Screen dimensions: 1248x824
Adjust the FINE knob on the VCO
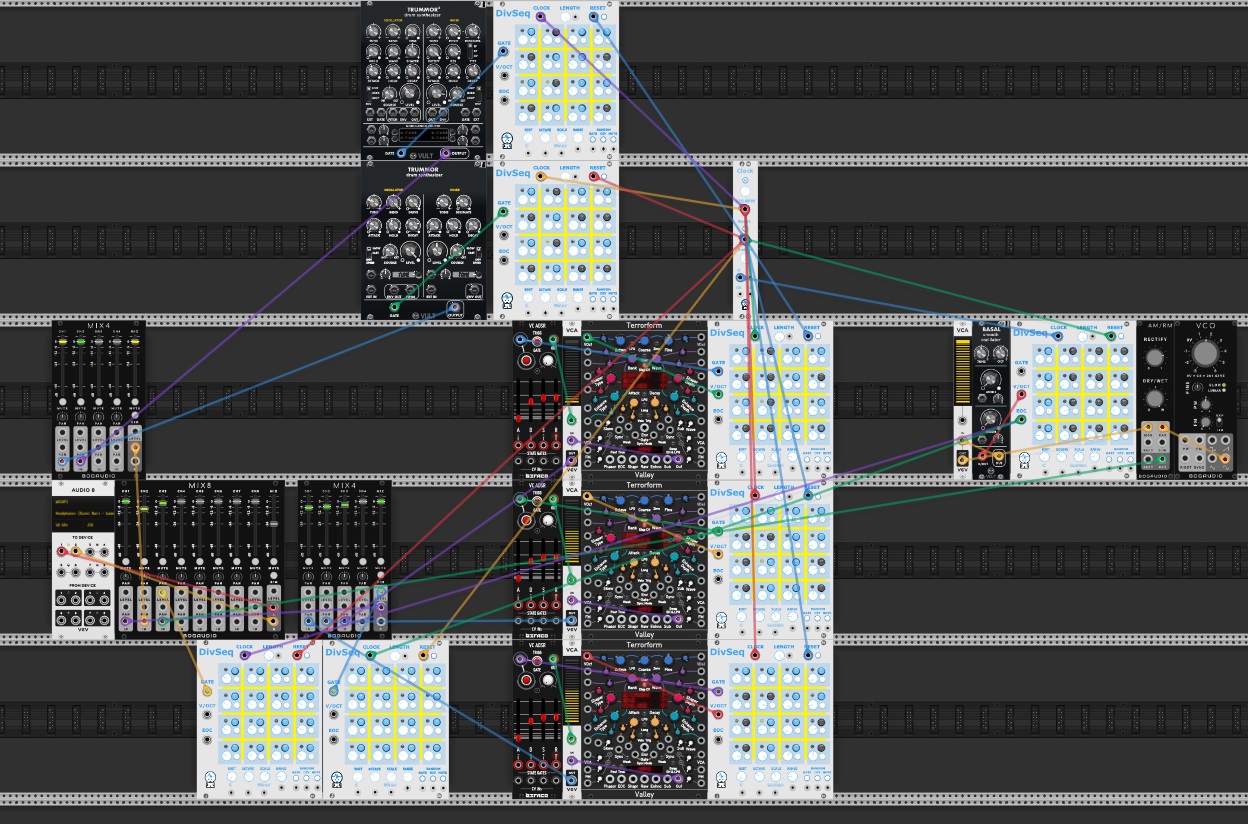pyautogui.click(x=1197, y=387)
